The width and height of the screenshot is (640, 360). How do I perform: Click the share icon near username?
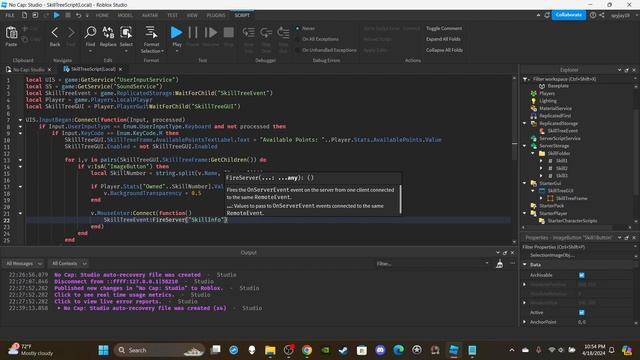point(602,15)
